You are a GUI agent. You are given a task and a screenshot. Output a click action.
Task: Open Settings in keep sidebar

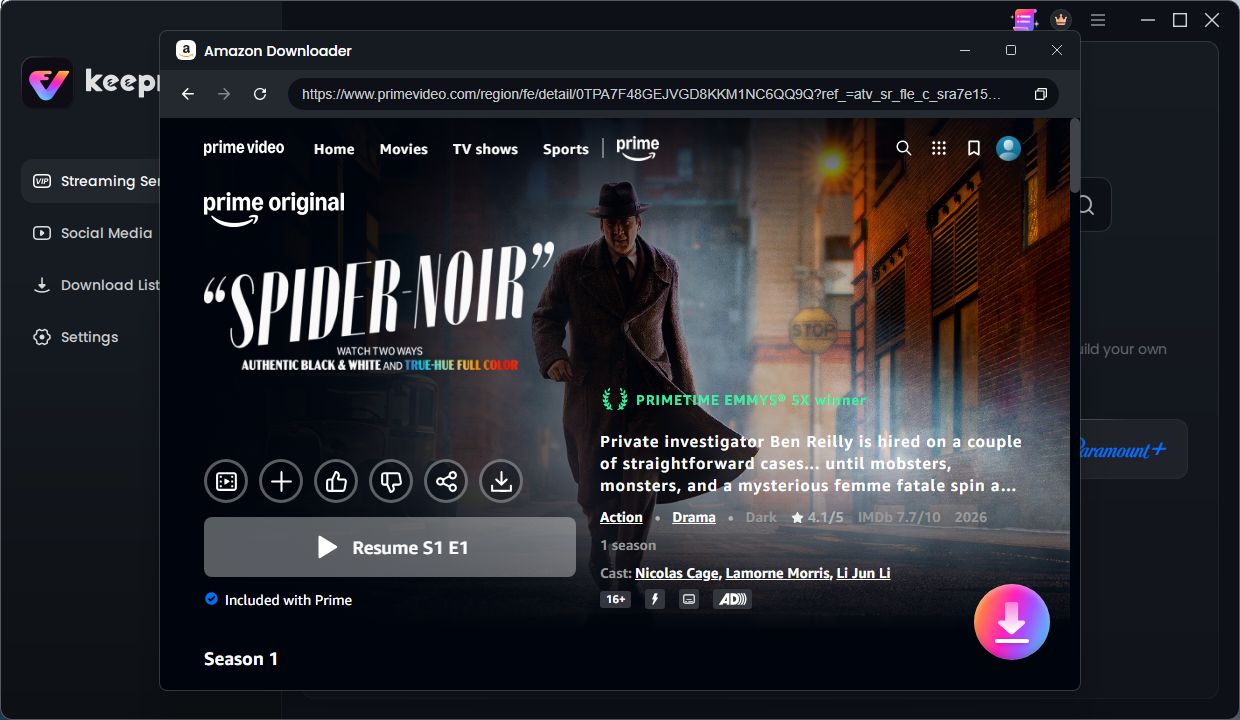pyautogui.click(x=76, y=337)
